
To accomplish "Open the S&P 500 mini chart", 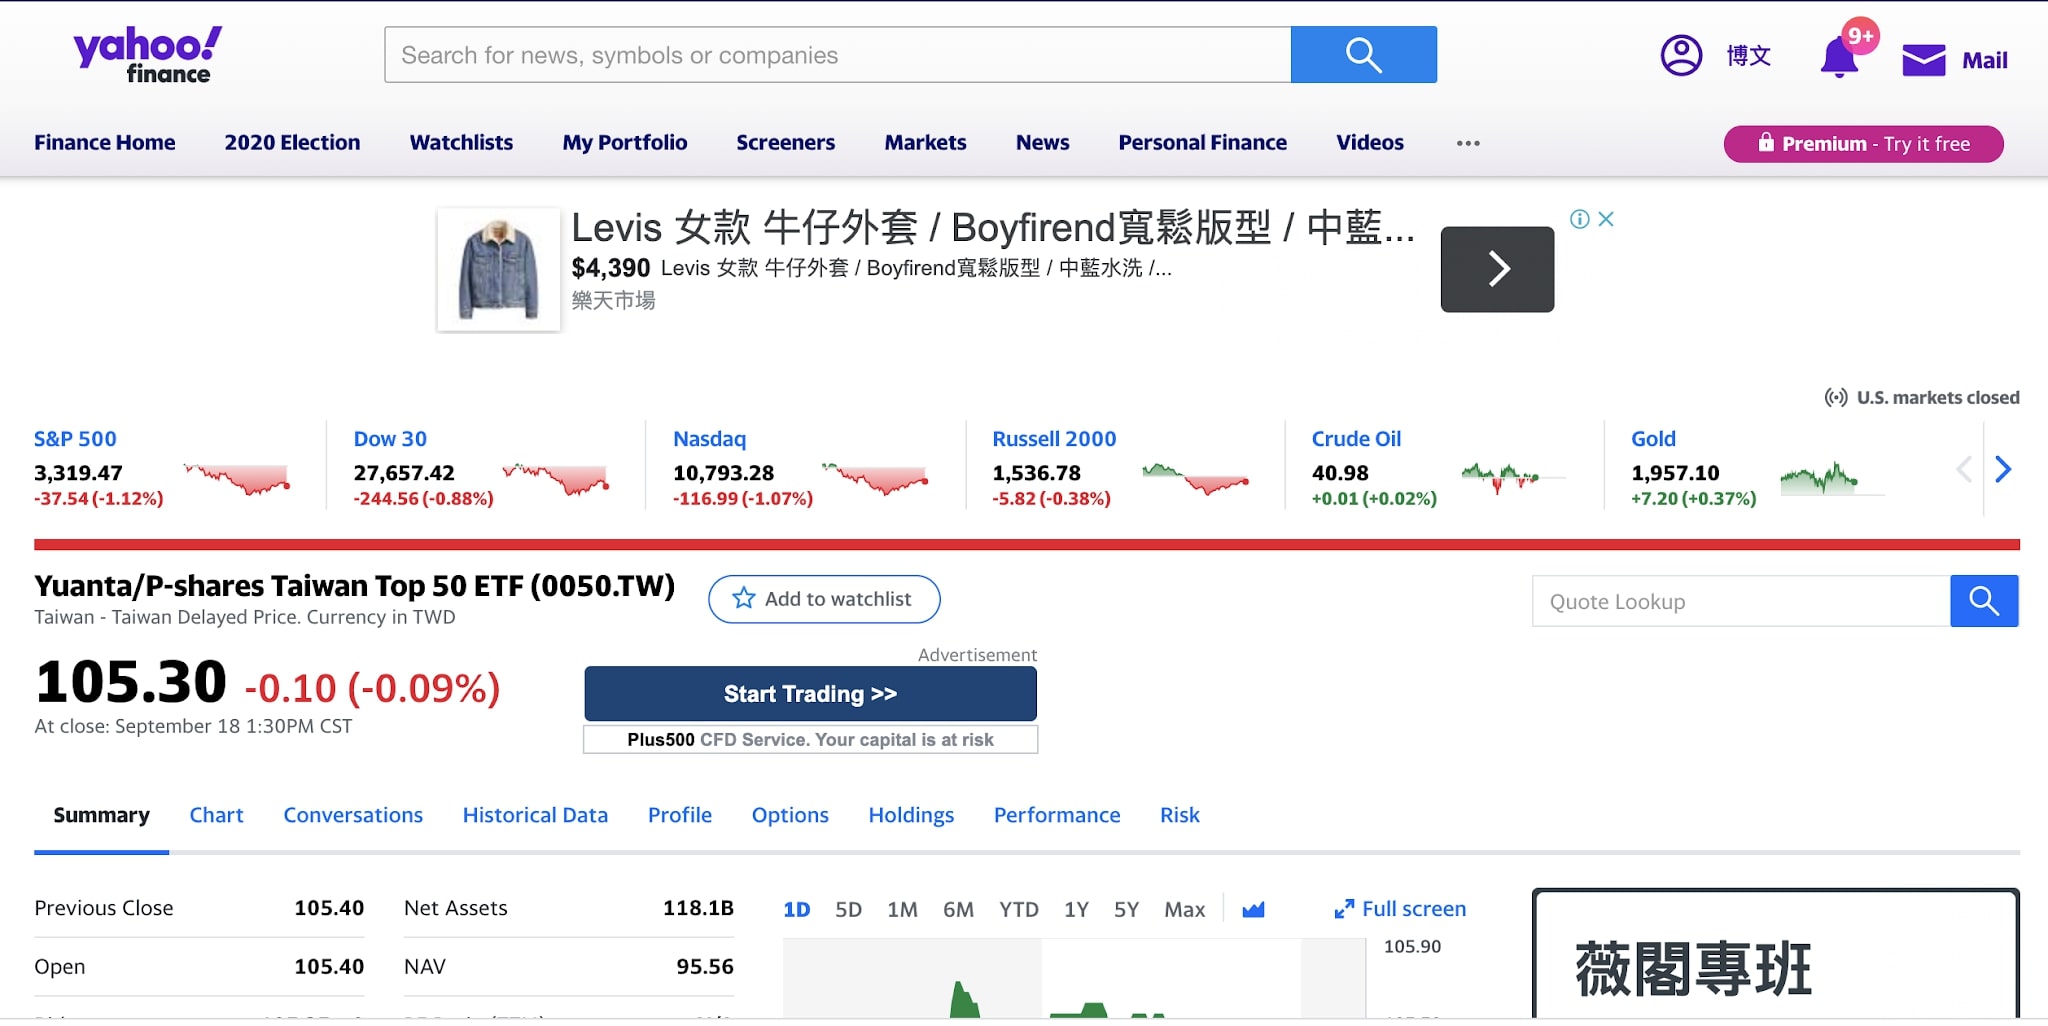I will point(237,478).
